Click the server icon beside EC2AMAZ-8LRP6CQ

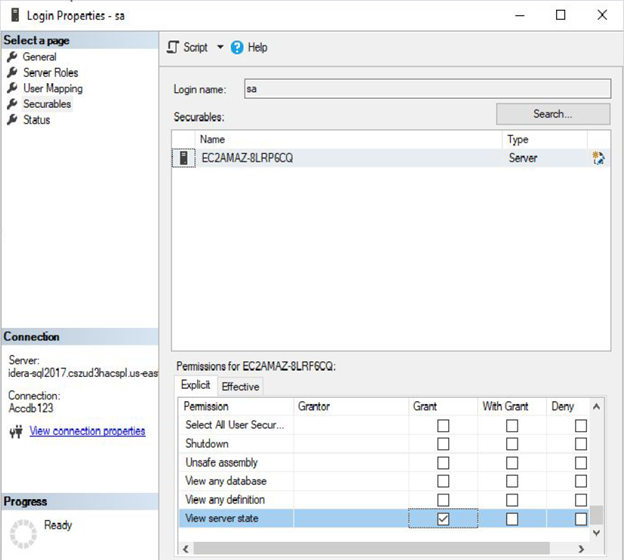pyautogui.click(x=184, y=158)
